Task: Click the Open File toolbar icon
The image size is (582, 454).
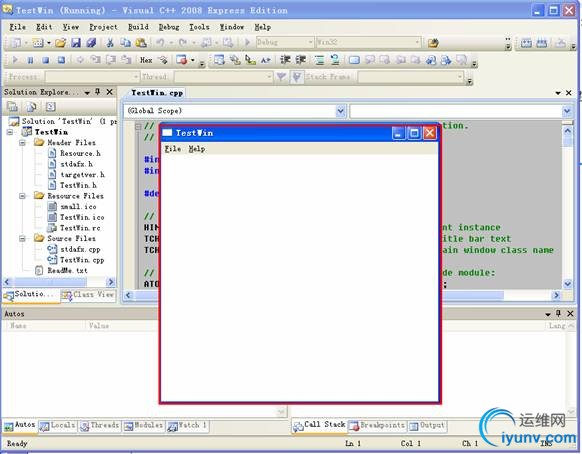Action: (x=61, y=43)
